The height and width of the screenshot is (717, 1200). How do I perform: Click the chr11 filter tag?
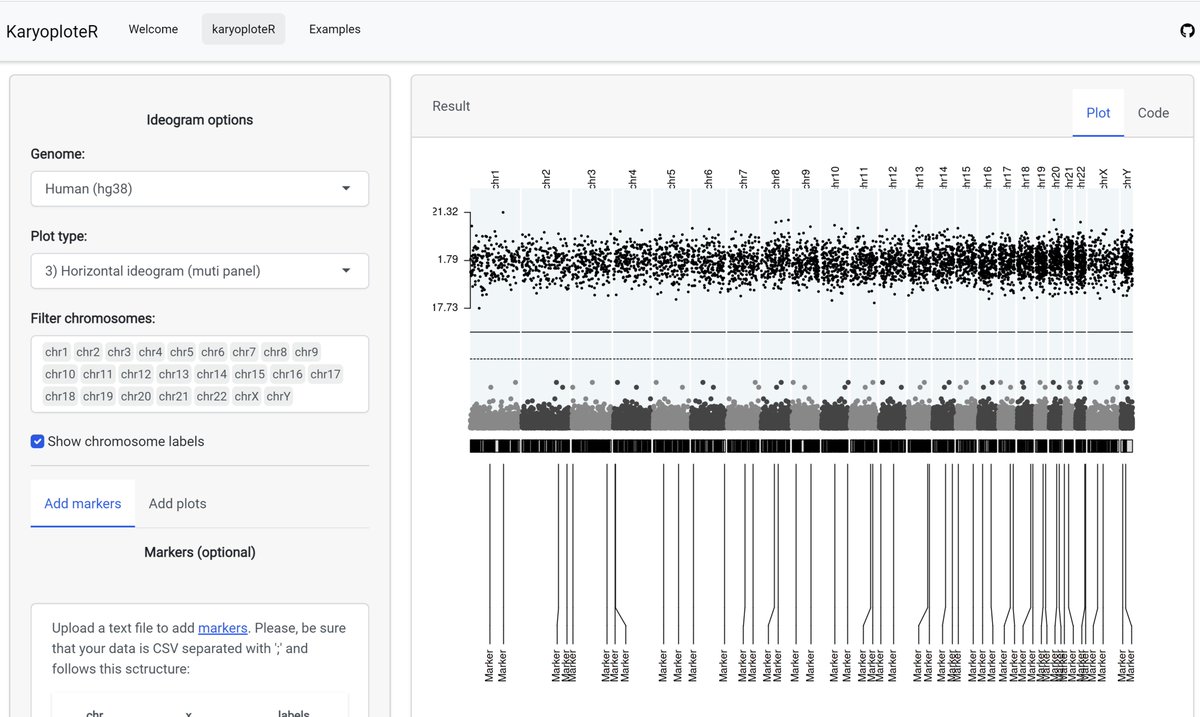coord(98,374)
